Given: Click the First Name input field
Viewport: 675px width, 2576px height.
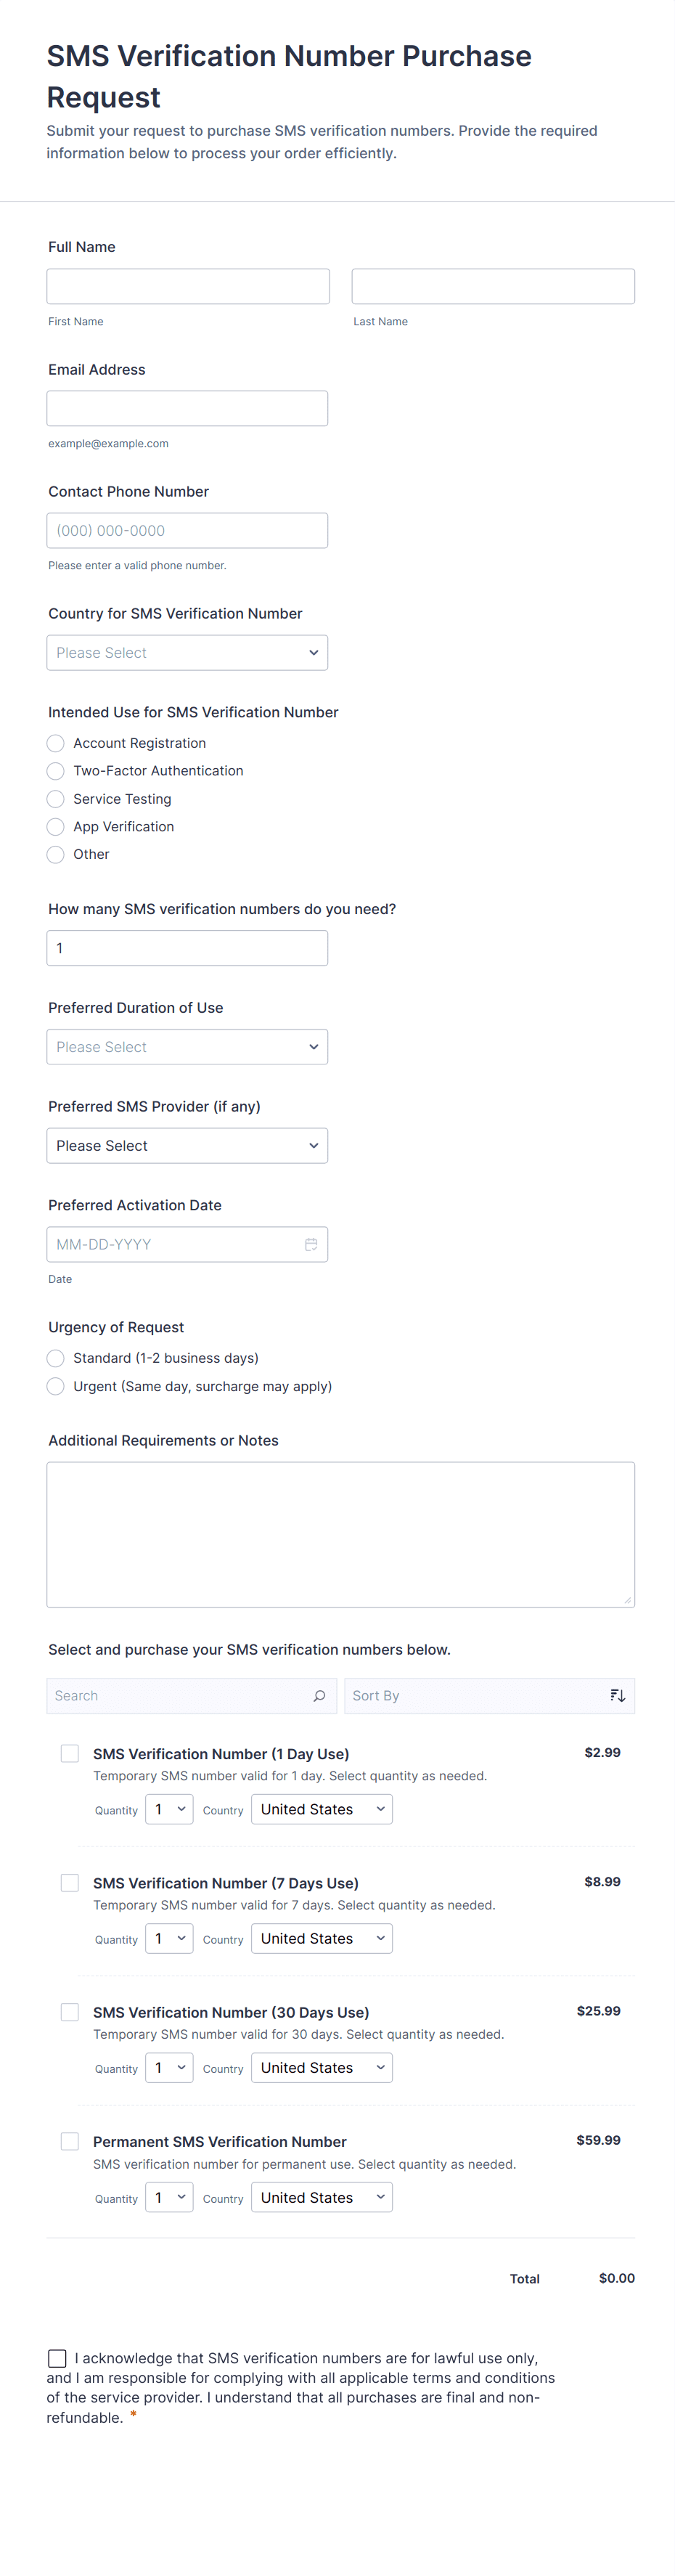Looking at the screenshot, I should 188,286.
